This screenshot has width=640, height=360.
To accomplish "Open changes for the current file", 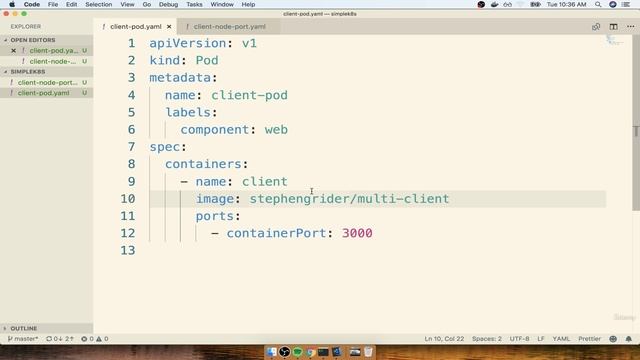I will pos(596,27).
